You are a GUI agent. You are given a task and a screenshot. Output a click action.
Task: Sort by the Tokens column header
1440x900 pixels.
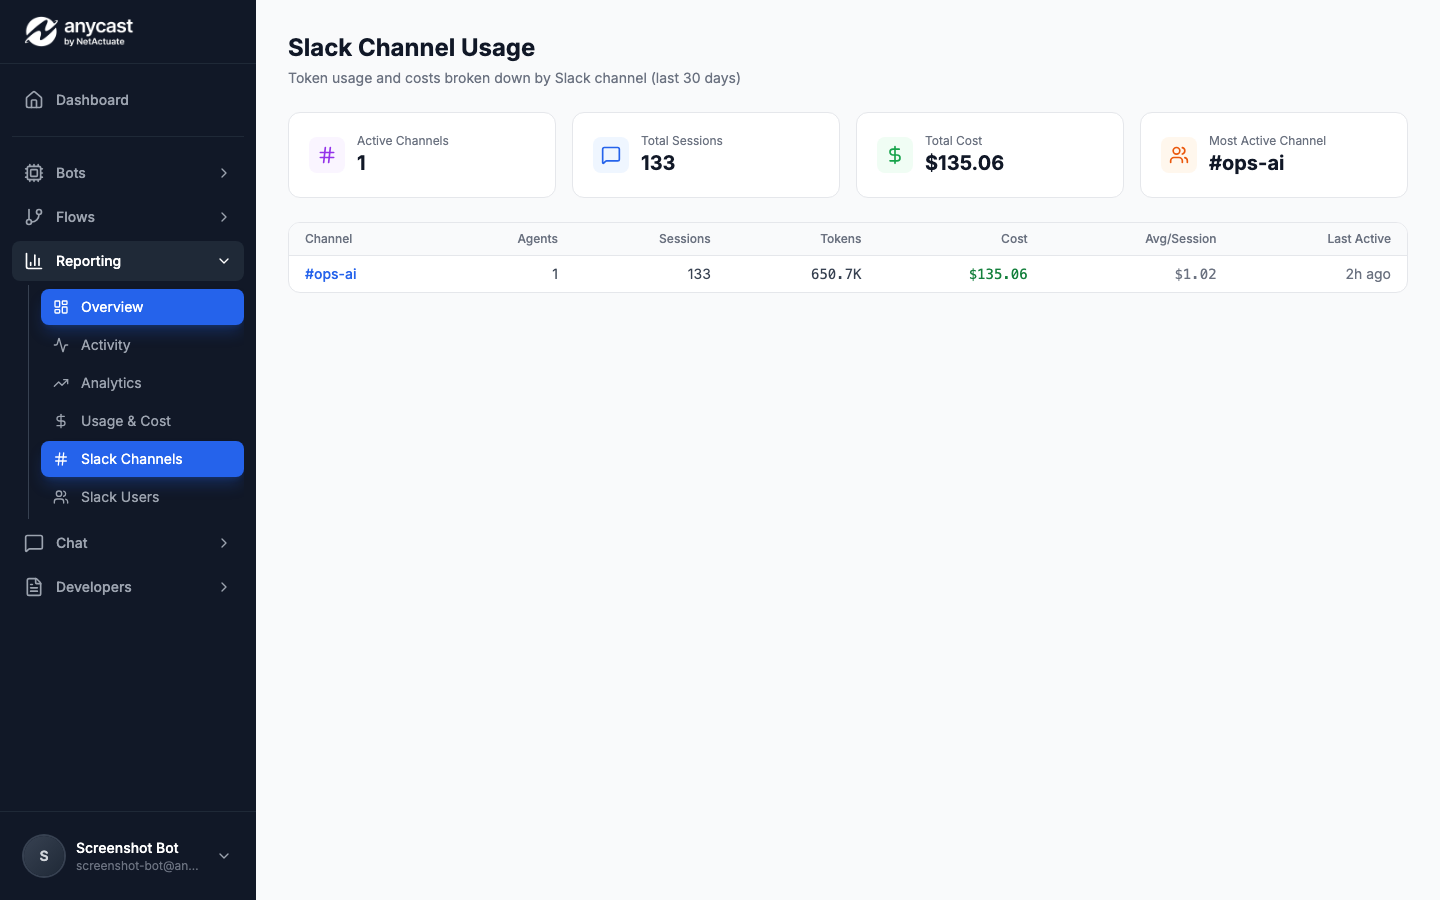(840, 239)
